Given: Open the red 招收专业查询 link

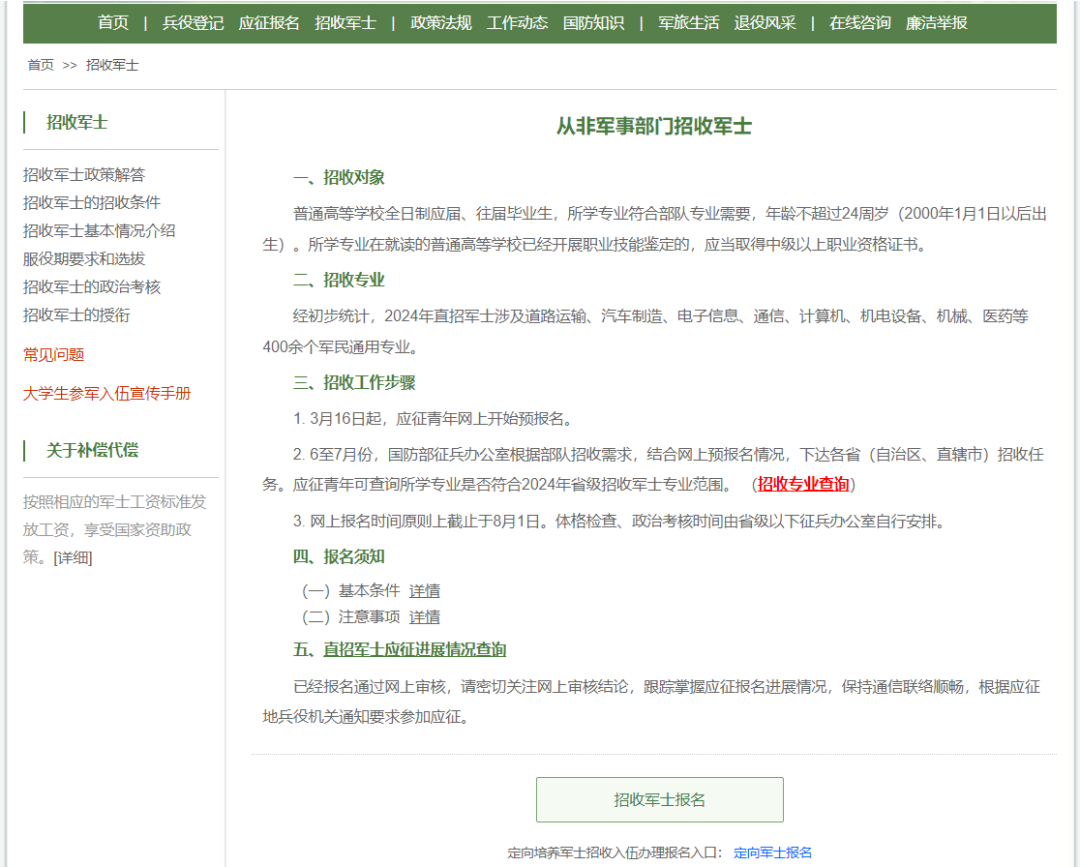Looking at the screenshot, I should tap(803, 484).
